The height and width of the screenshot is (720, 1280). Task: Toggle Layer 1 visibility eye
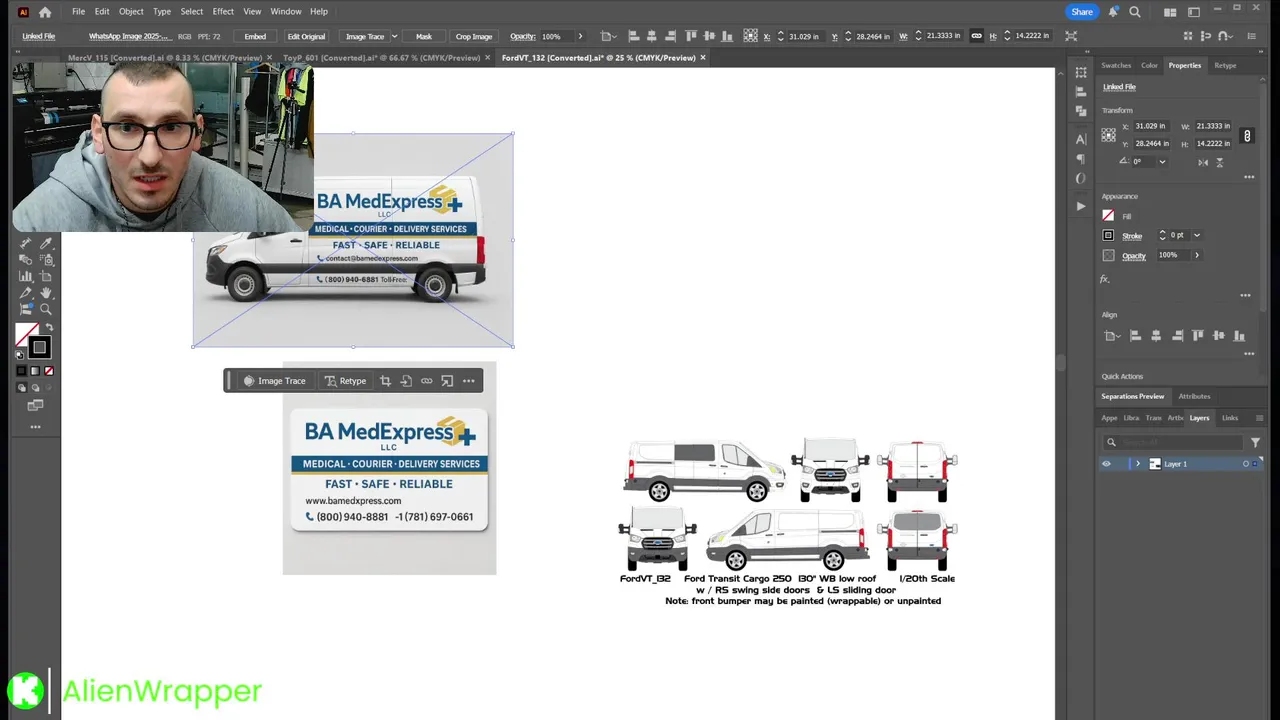point(1106,464)
